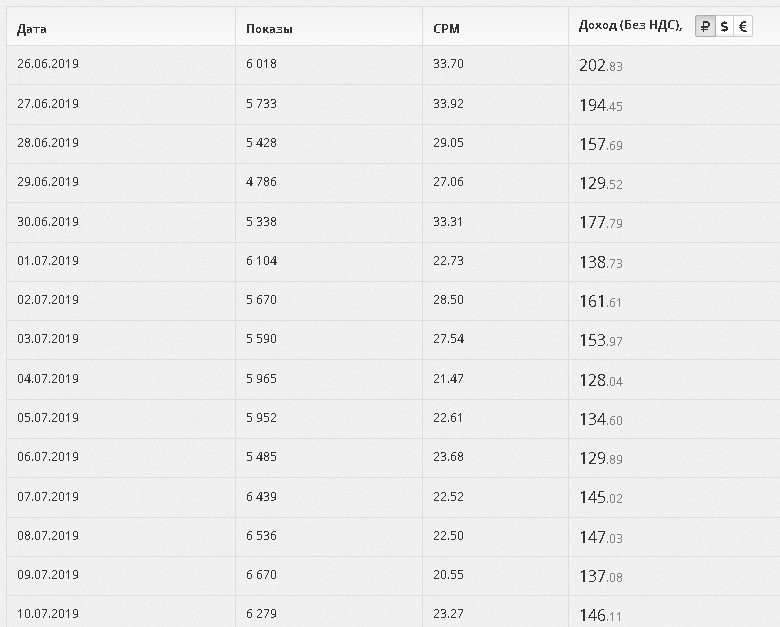The height and width of the screenshot is (627, 780).
Task: Switch income currency to rubles
Action: [x=705, y=27]
